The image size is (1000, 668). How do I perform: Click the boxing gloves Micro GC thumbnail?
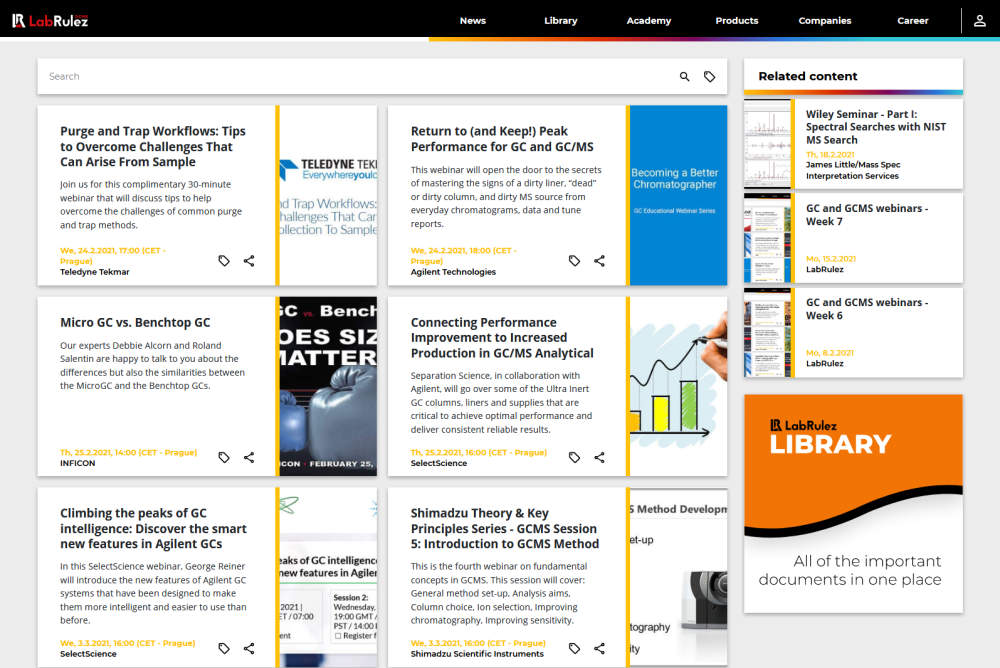[328, 387]
